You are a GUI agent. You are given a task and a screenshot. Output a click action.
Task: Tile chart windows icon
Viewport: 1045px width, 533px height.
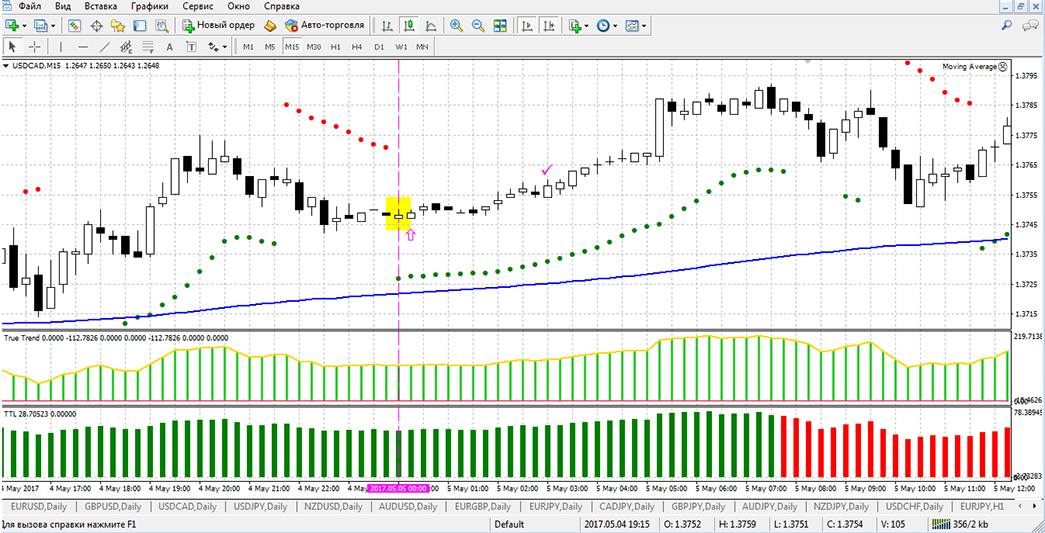[x=500, y=26]
